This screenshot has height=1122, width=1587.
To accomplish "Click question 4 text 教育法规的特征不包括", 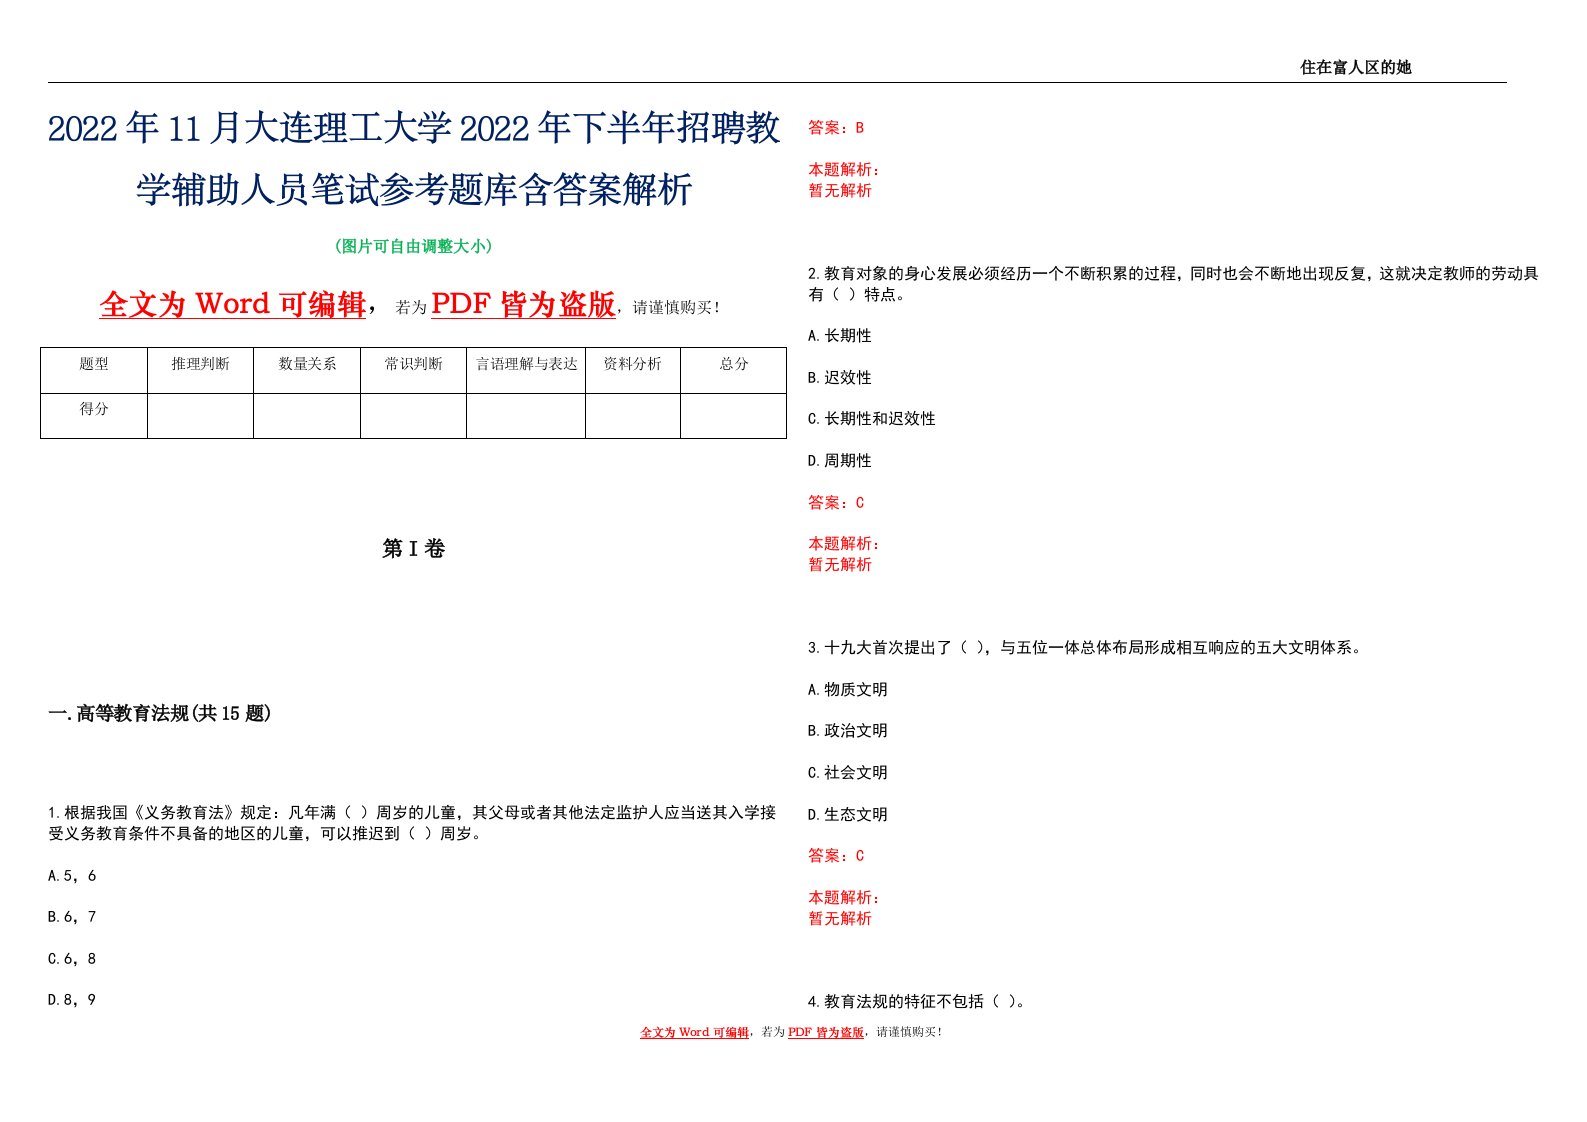I will tap(917, 1002).
